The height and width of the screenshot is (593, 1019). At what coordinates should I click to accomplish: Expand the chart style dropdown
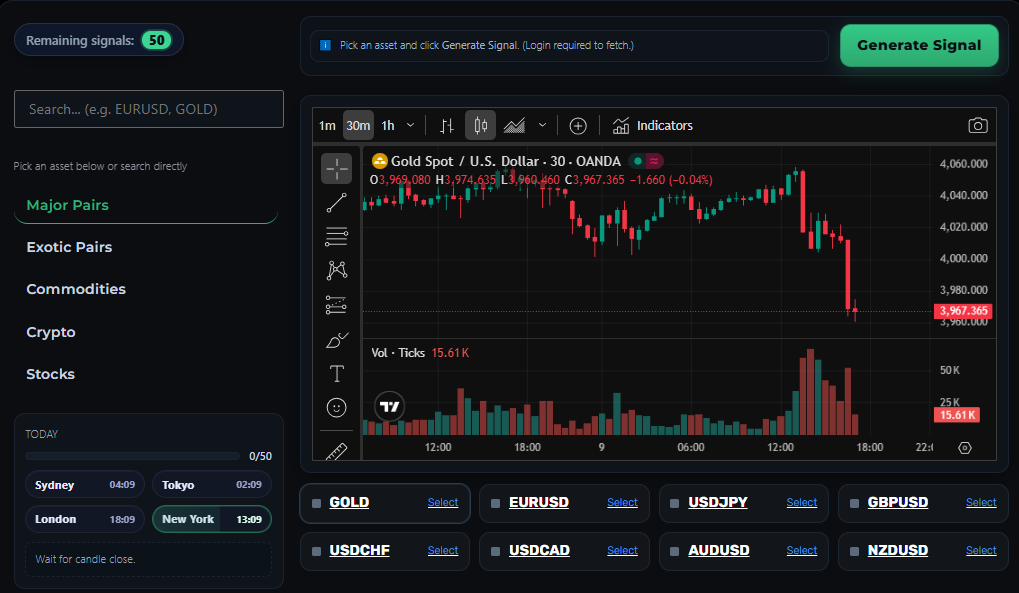pyautogui.click(x=542, y=125)
